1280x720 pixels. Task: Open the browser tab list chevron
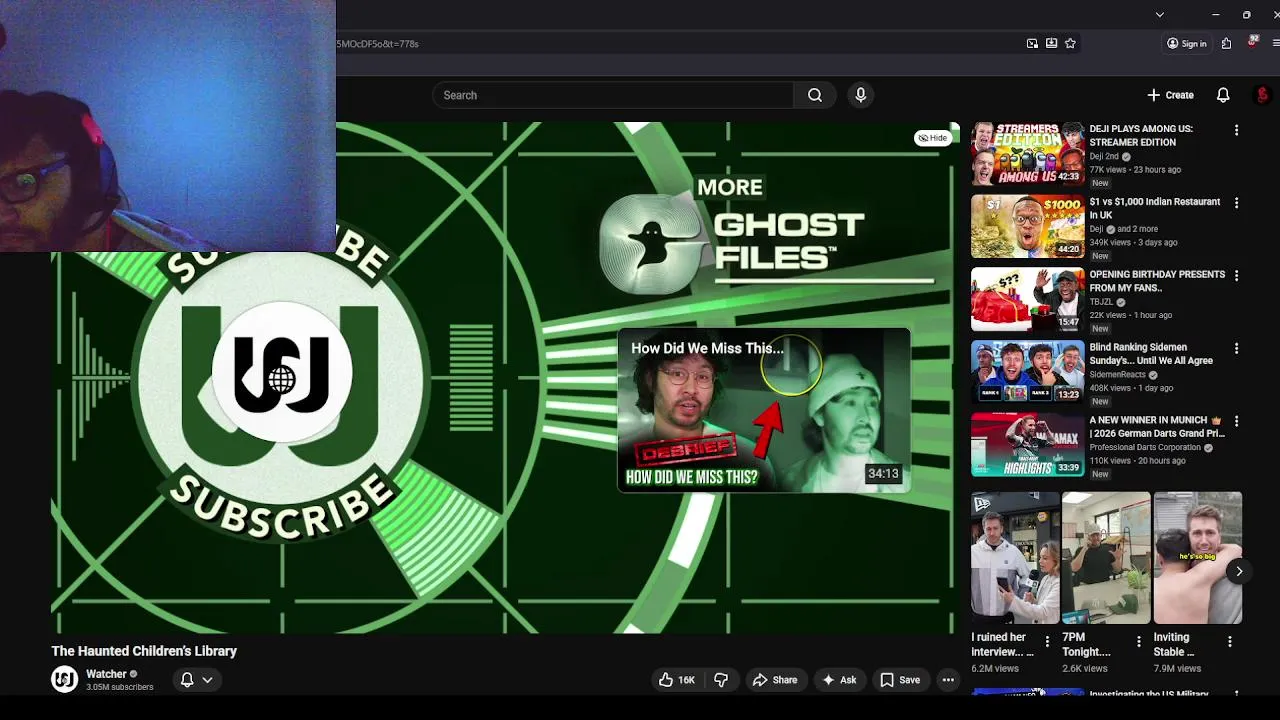[1159, 15]
